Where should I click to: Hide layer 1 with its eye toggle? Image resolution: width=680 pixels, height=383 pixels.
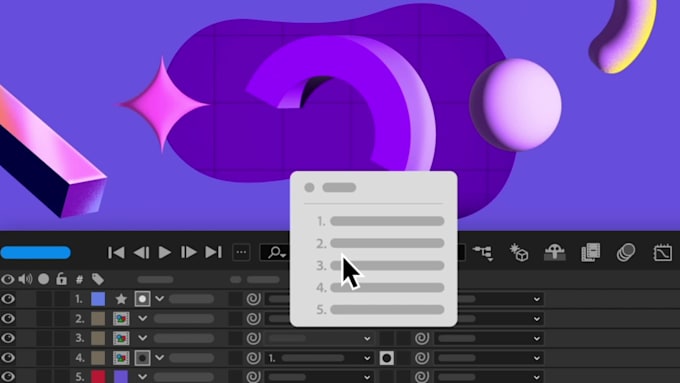[x=8, y=299]
